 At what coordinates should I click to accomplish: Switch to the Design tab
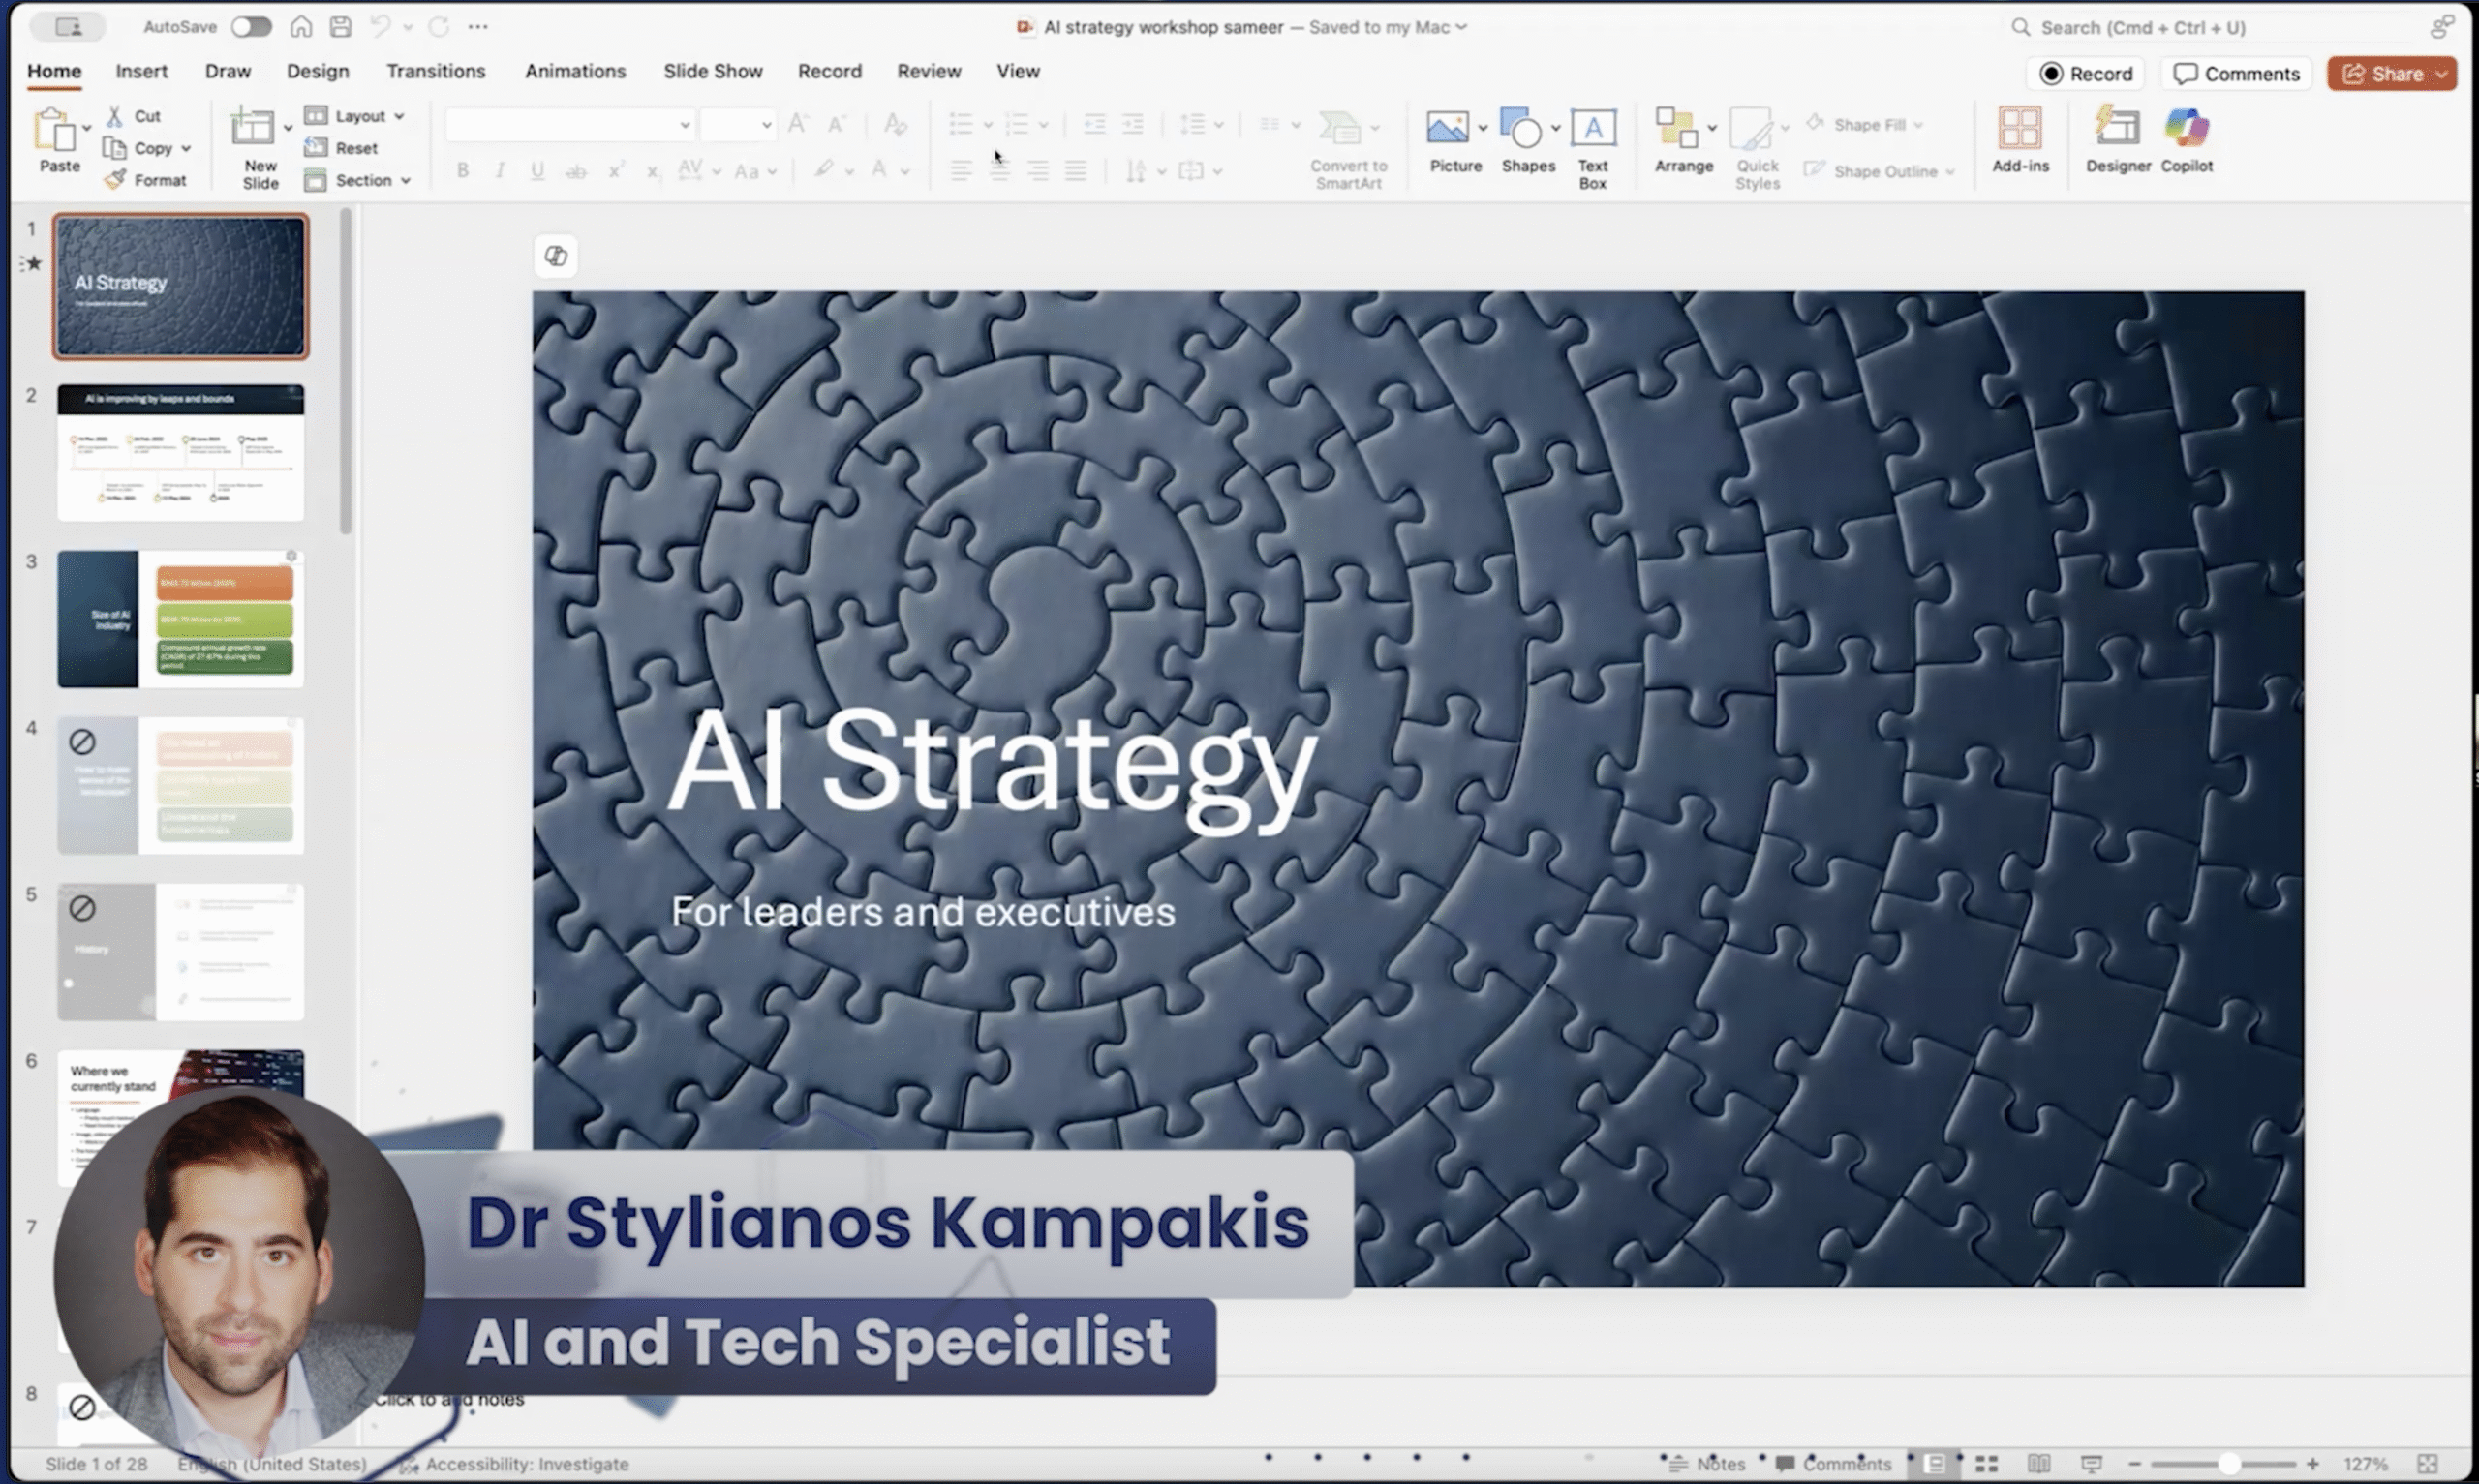(317, 71)
